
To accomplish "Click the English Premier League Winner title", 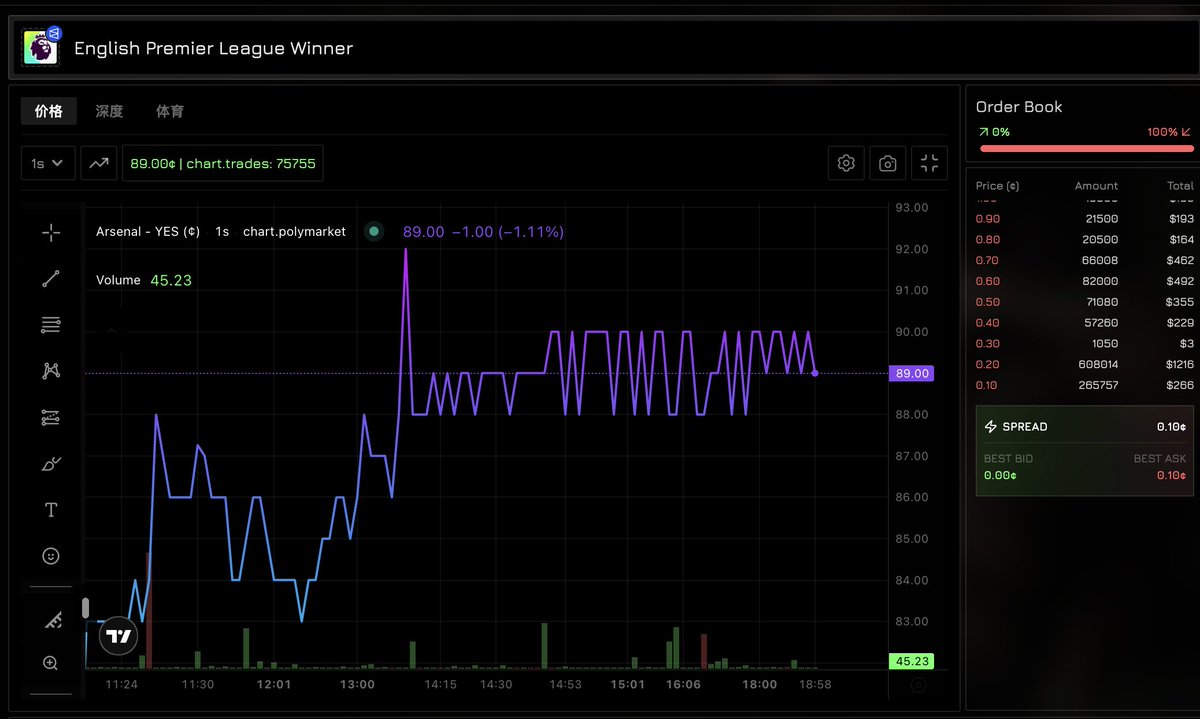I will (x=214, y=48).
